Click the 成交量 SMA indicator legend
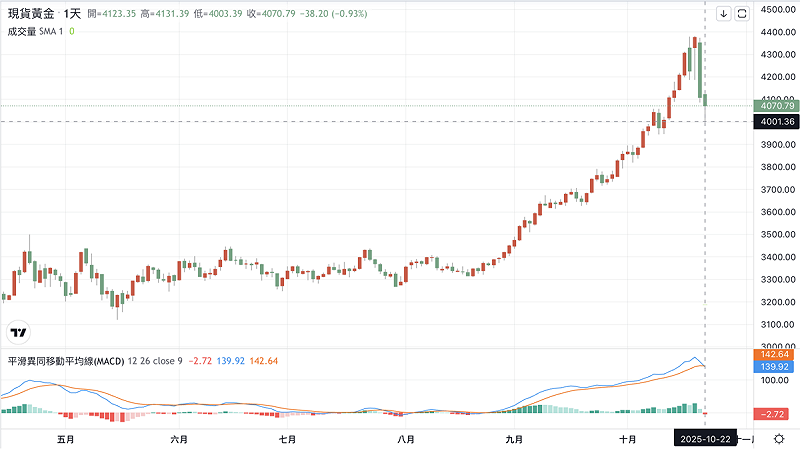This screenshot has width=800, height=455. point(35,32)
